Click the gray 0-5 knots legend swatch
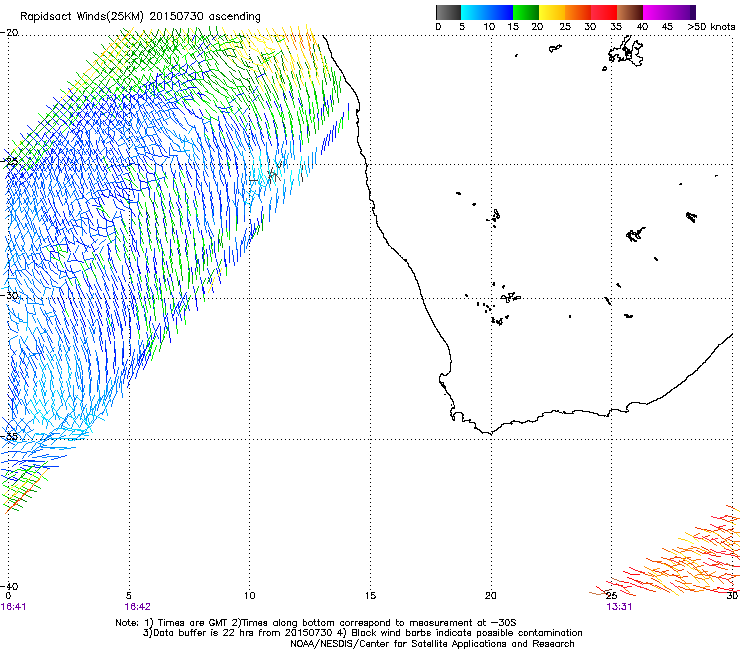The image size is (740, 650). pyautogui.click(x=448, y=12)
